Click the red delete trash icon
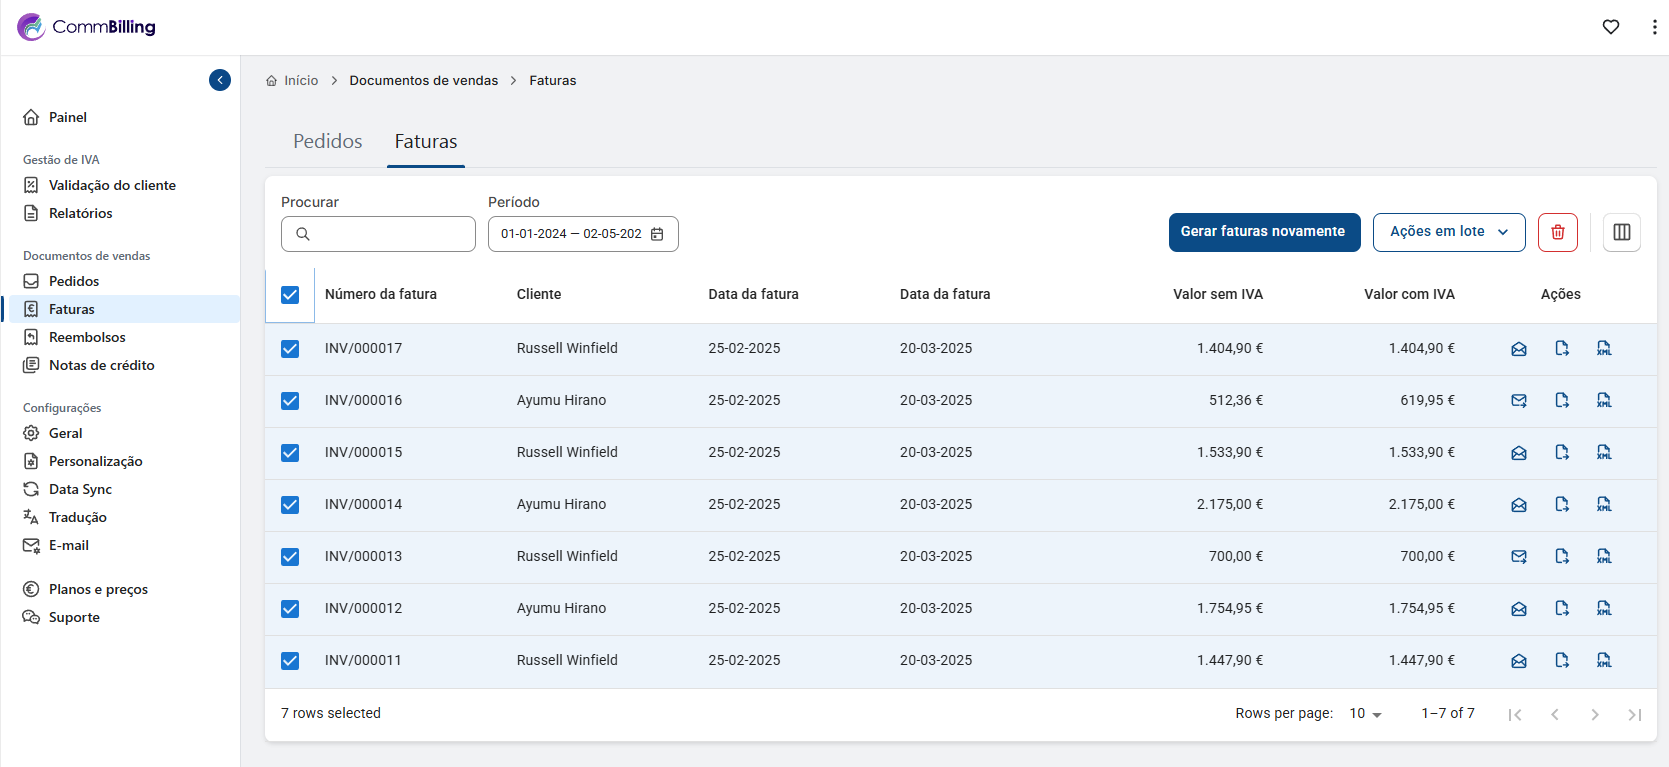Image resolution: width=1669 pixels, height=767 pixels. 1557,232
